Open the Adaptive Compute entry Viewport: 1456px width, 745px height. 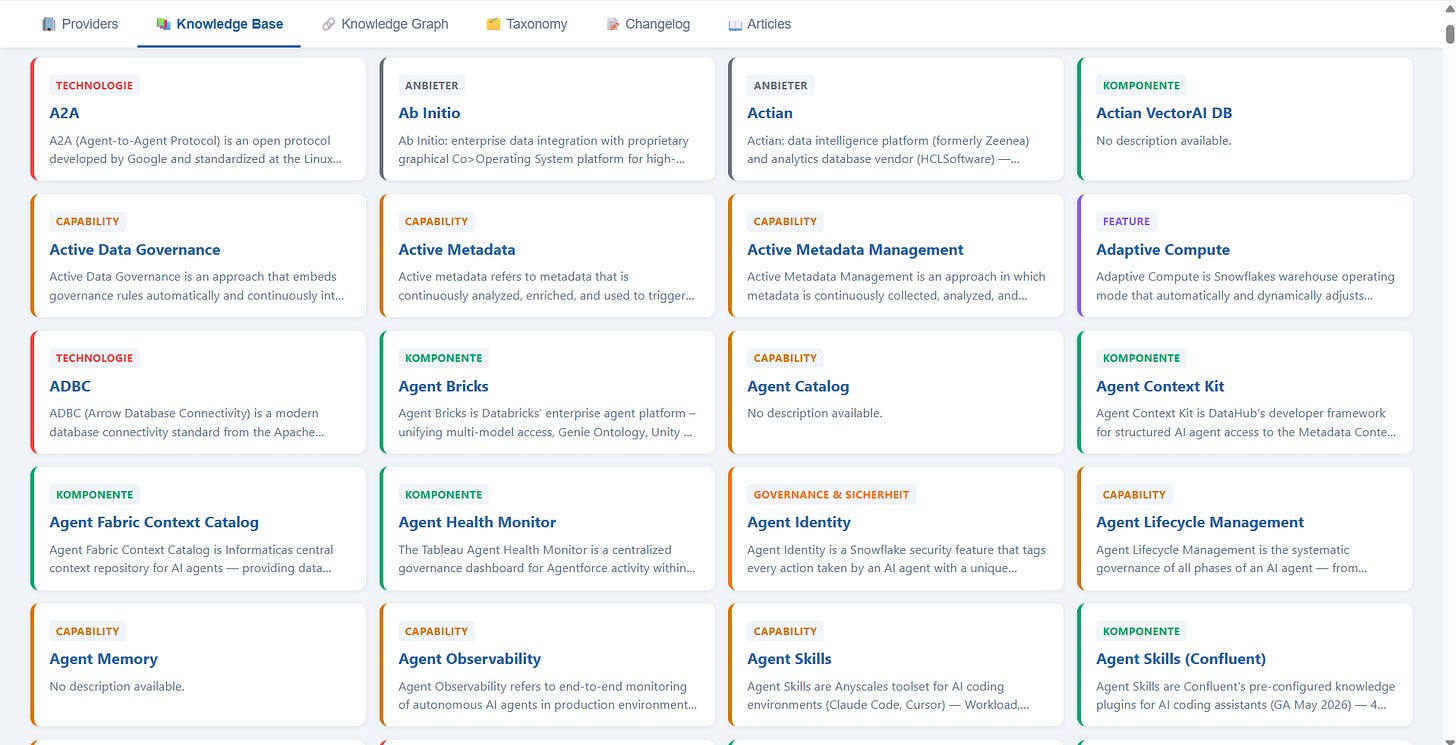pos(1163,250)
